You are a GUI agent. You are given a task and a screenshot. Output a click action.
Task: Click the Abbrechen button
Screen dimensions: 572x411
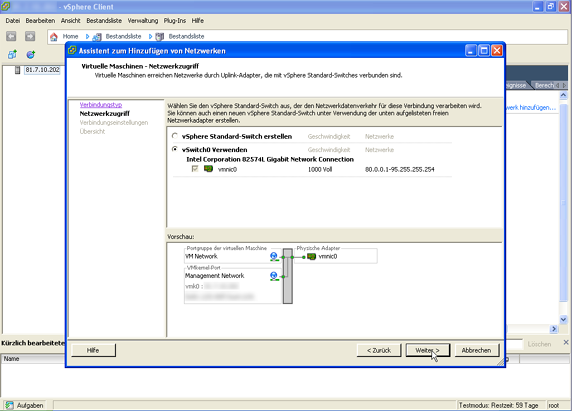coord(476,350)
